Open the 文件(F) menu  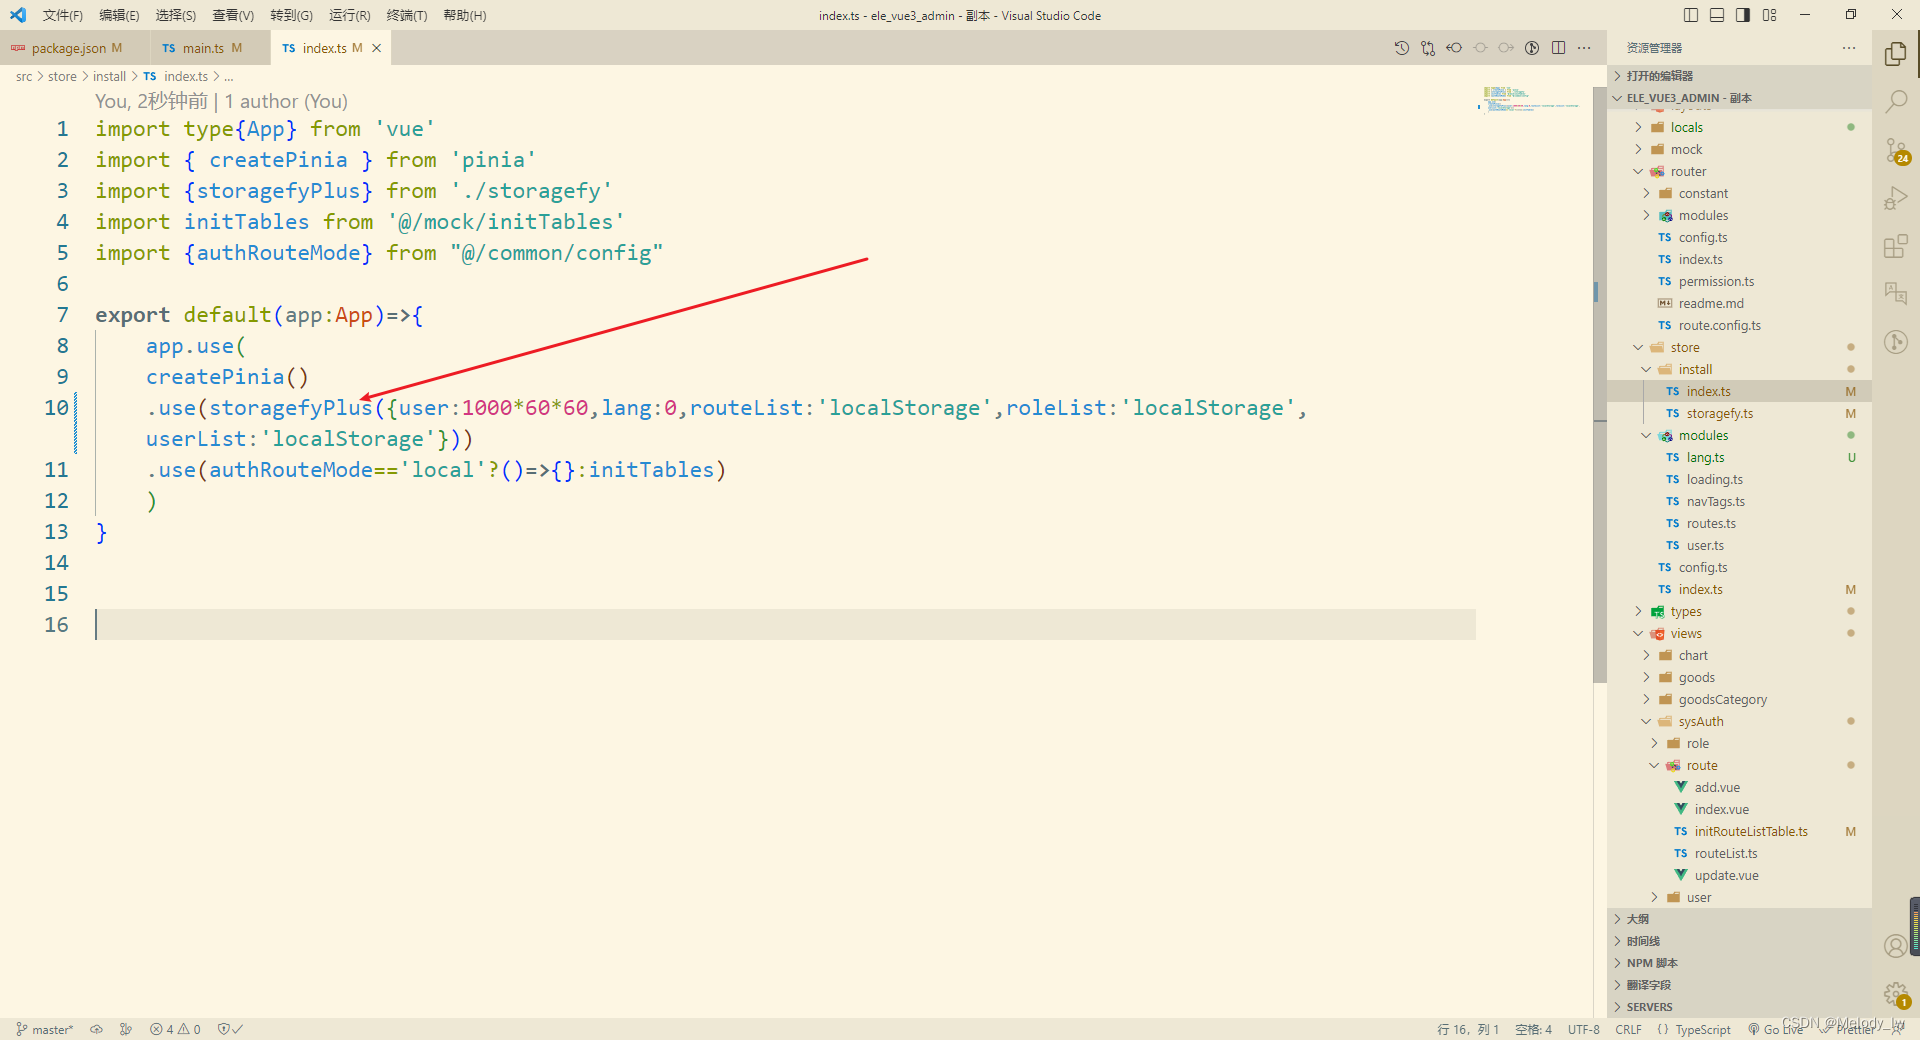62,15
